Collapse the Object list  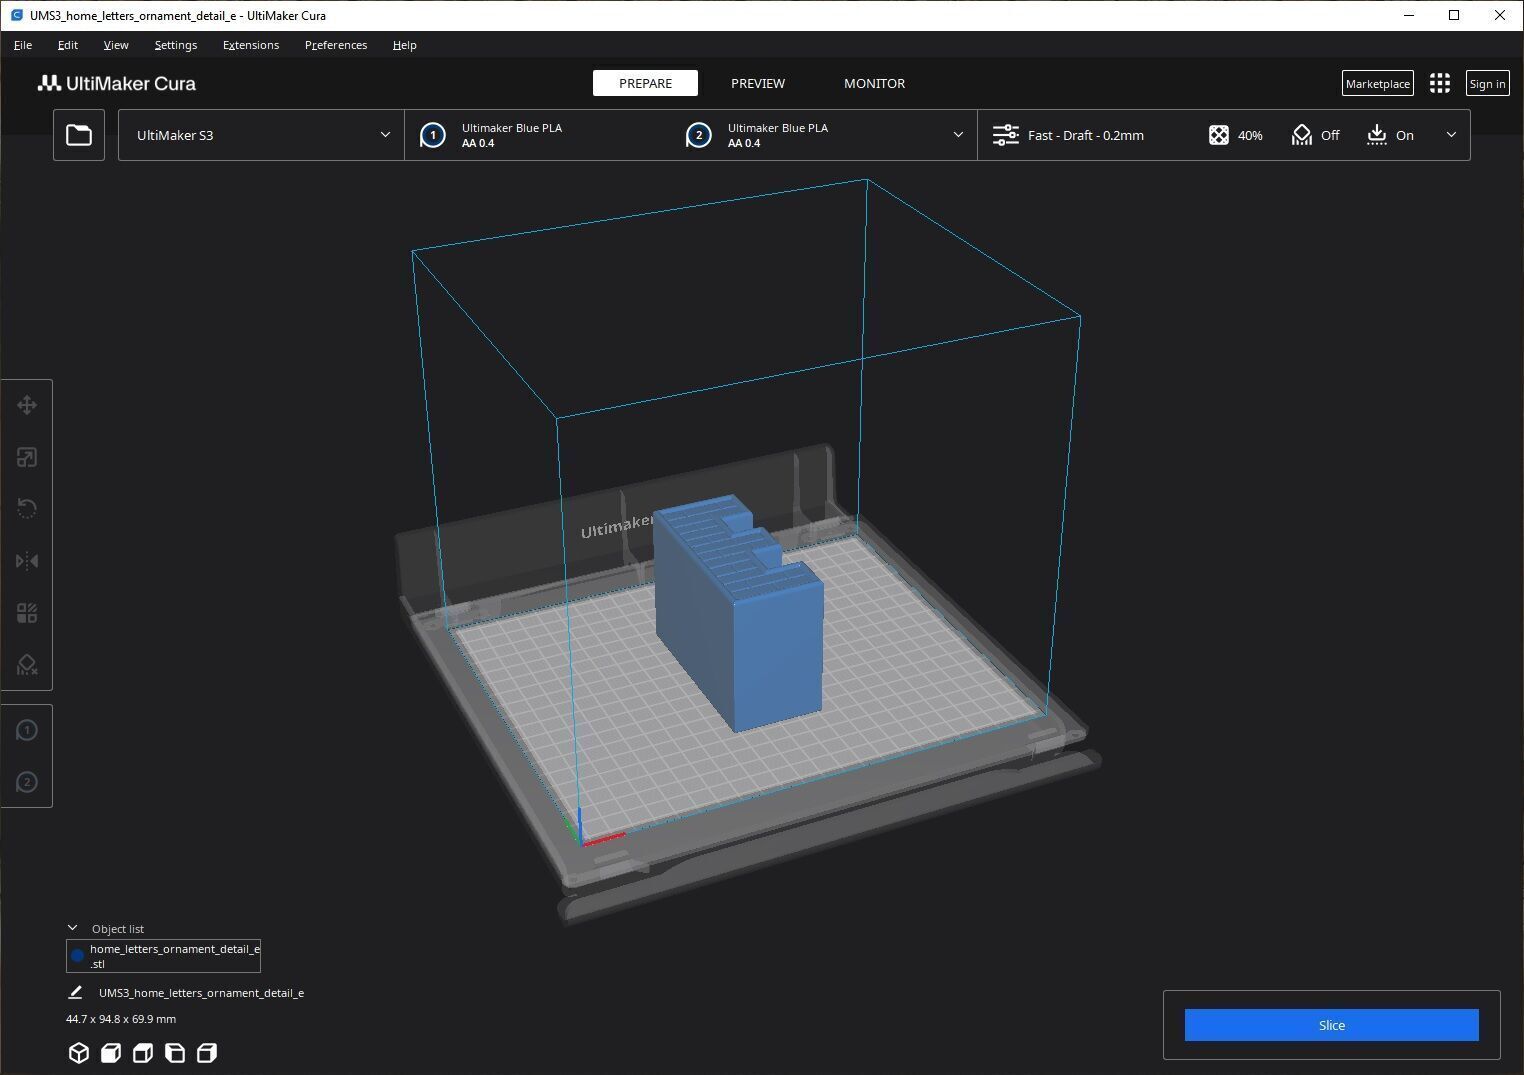click(72, 928)
